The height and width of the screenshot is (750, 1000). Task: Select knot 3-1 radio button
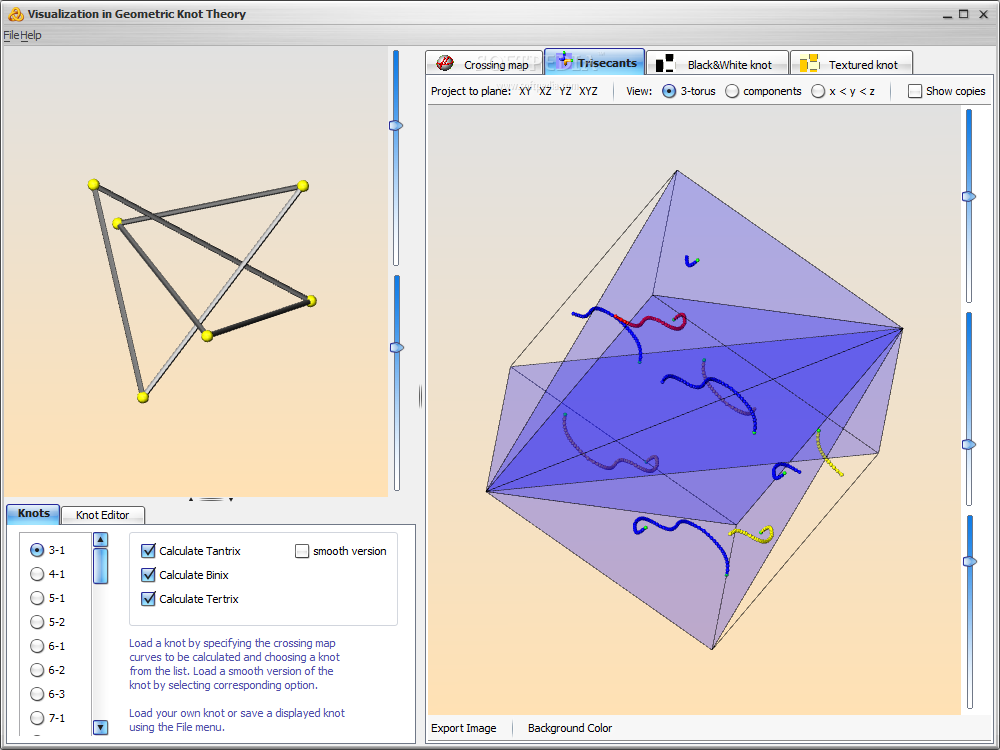37,550
